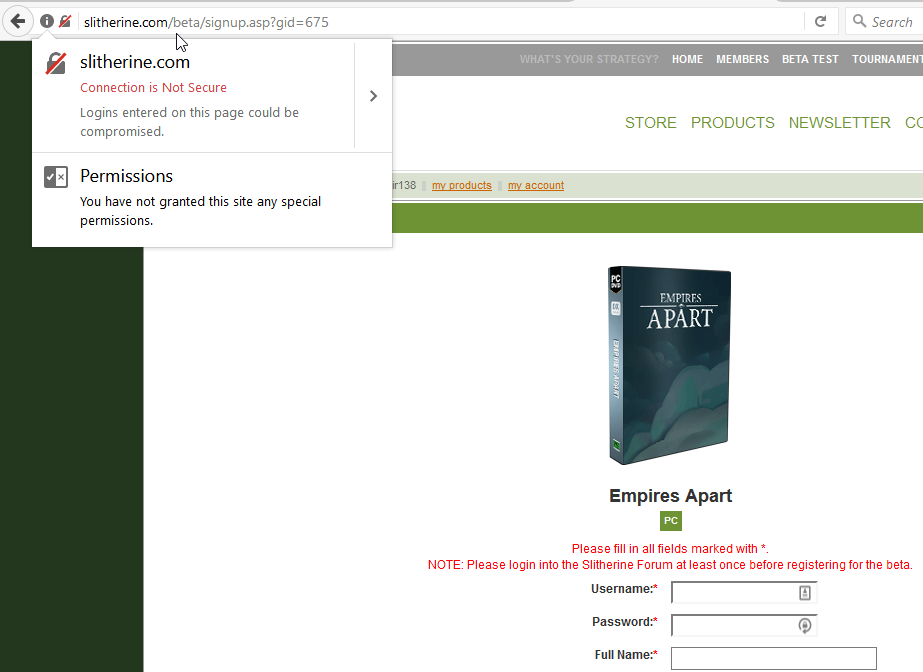Click the site information (i) icon

pos(47,22)
